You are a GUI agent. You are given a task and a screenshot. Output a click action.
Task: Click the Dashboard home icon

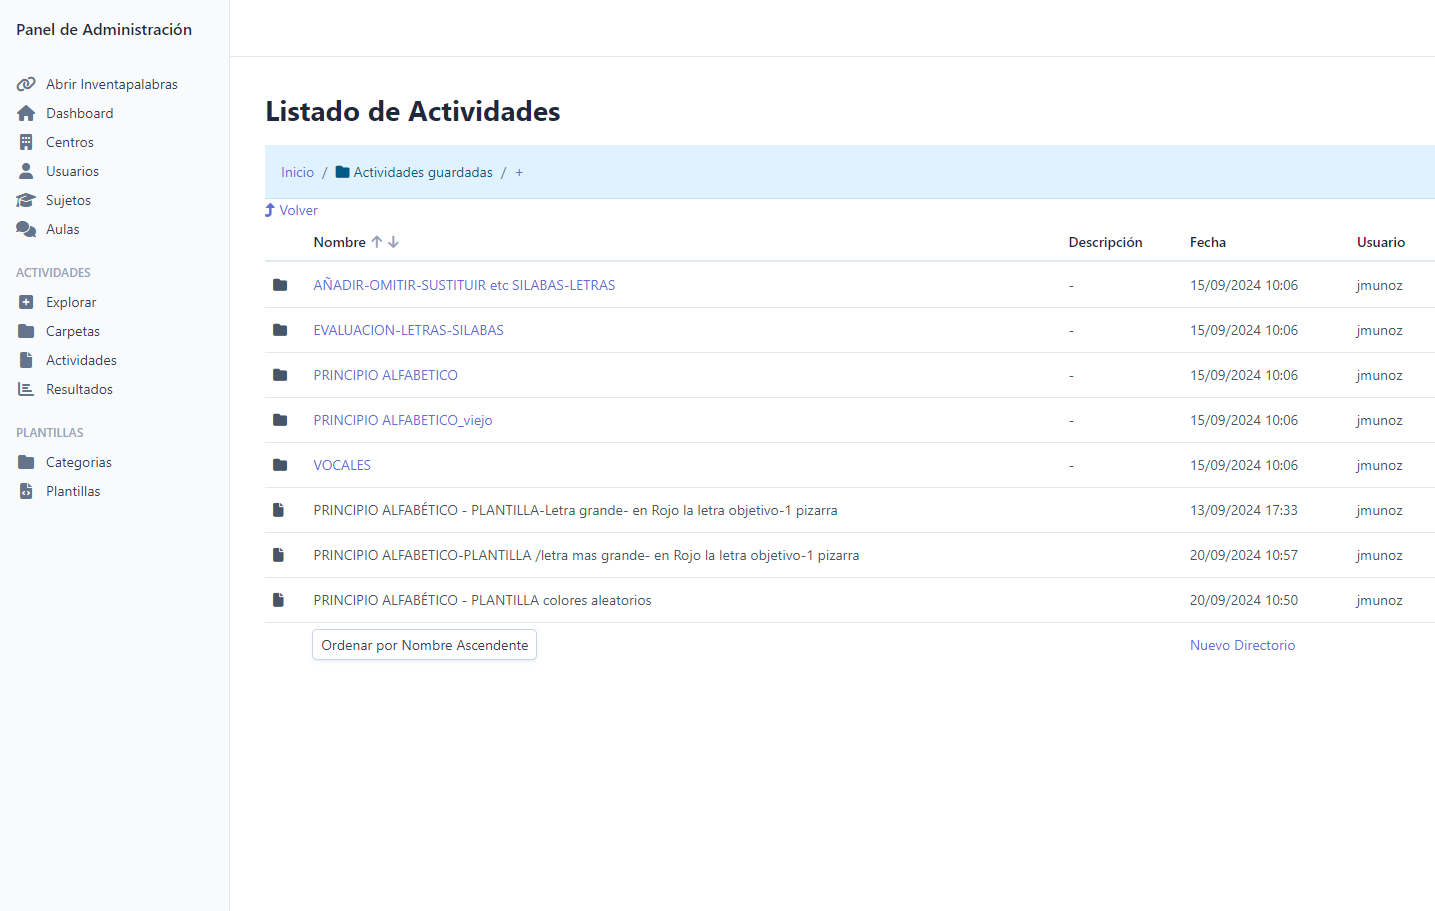click(x=26, y=113)
